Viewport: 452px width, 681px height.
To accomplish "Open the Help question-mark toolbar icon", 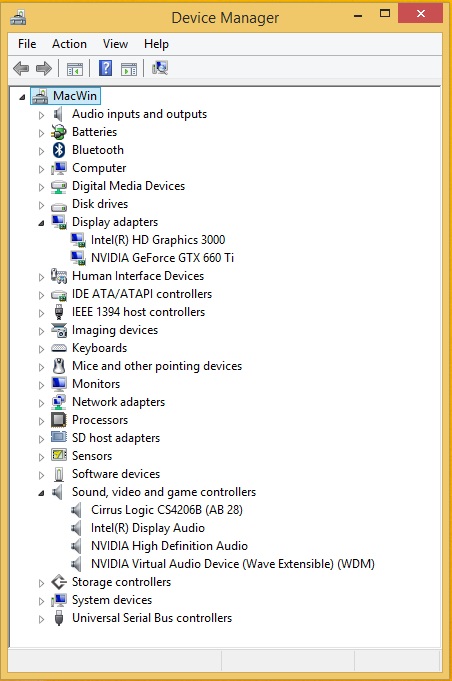I will click(x=106, y=68).
